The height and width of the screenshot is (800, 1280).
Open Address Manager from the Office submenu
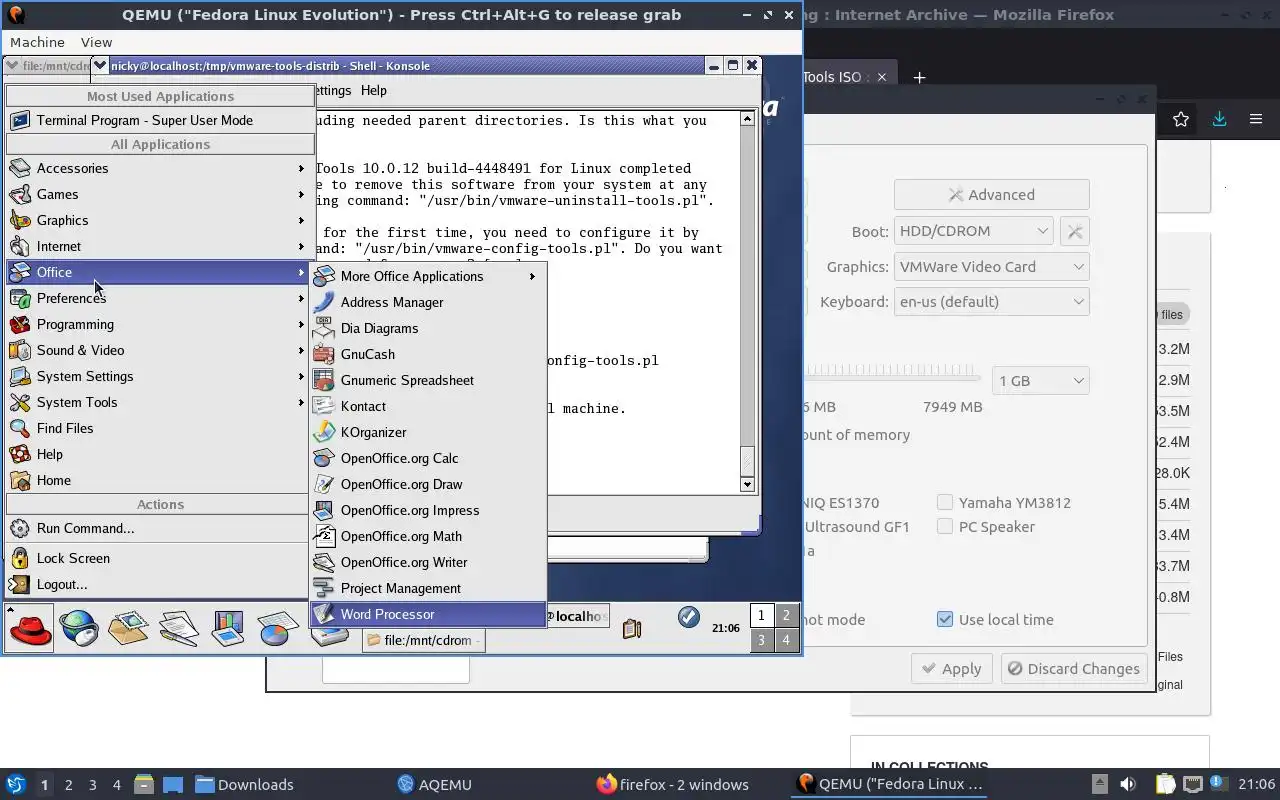coord(428,302)
